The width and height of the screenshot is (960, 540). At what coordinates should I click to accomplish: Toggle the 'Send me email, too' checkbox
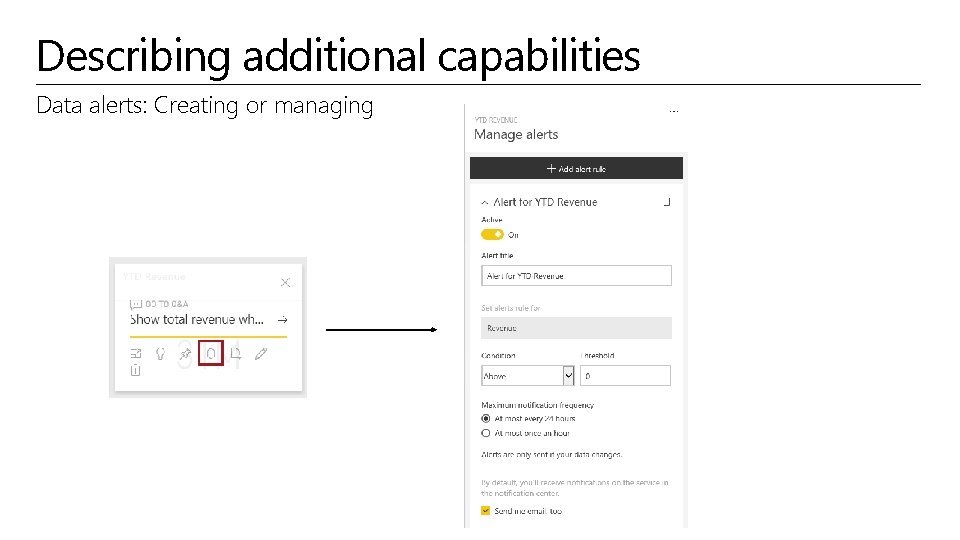point(486,511)
